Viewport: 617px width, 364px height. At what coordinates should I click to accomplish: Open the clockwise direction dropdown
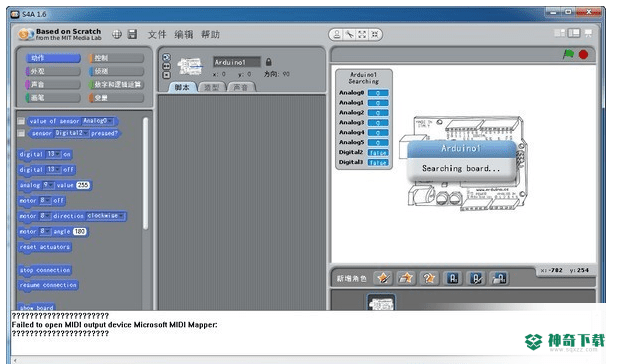pos(105,216)
